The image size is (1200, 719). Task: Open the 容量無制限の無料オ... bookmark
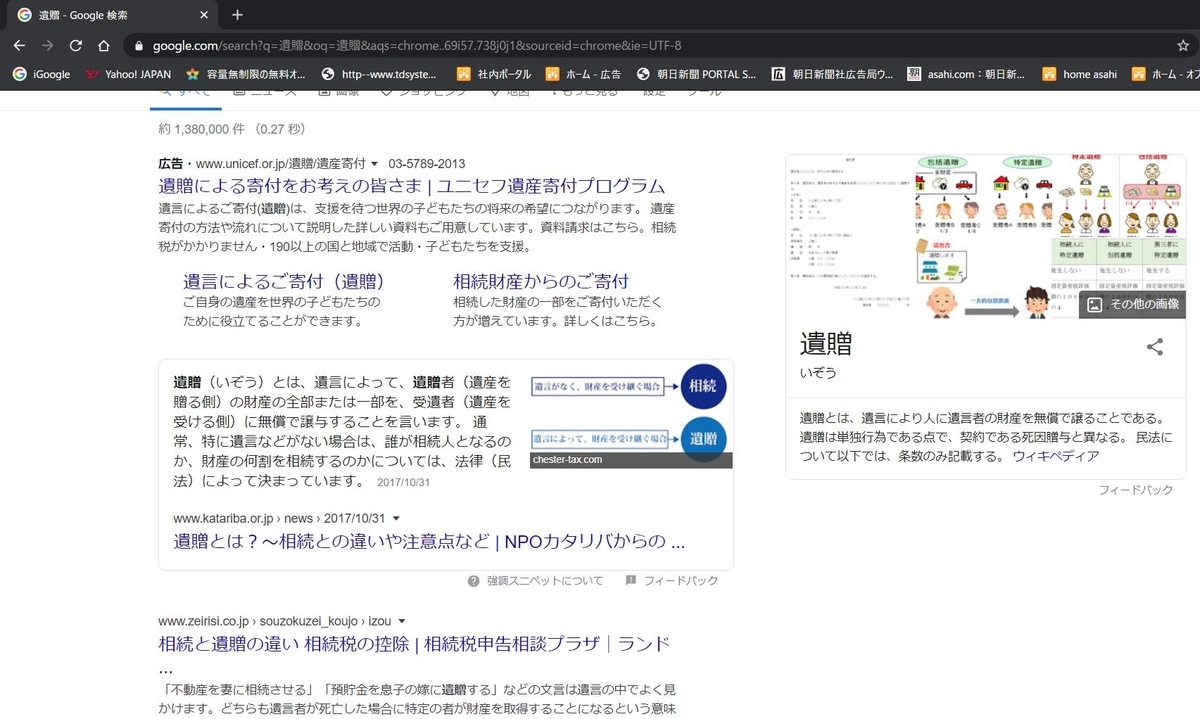247,74
